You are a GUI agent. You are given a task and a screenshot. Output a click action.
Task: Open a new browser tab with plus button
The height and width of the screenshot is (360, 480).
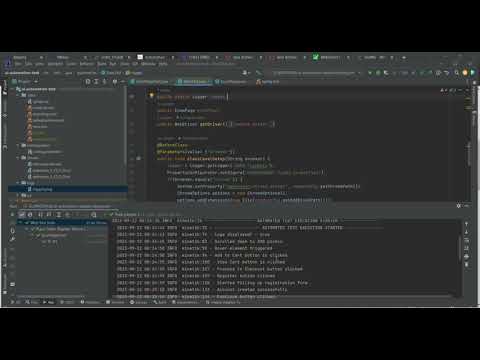coord(404,57)
